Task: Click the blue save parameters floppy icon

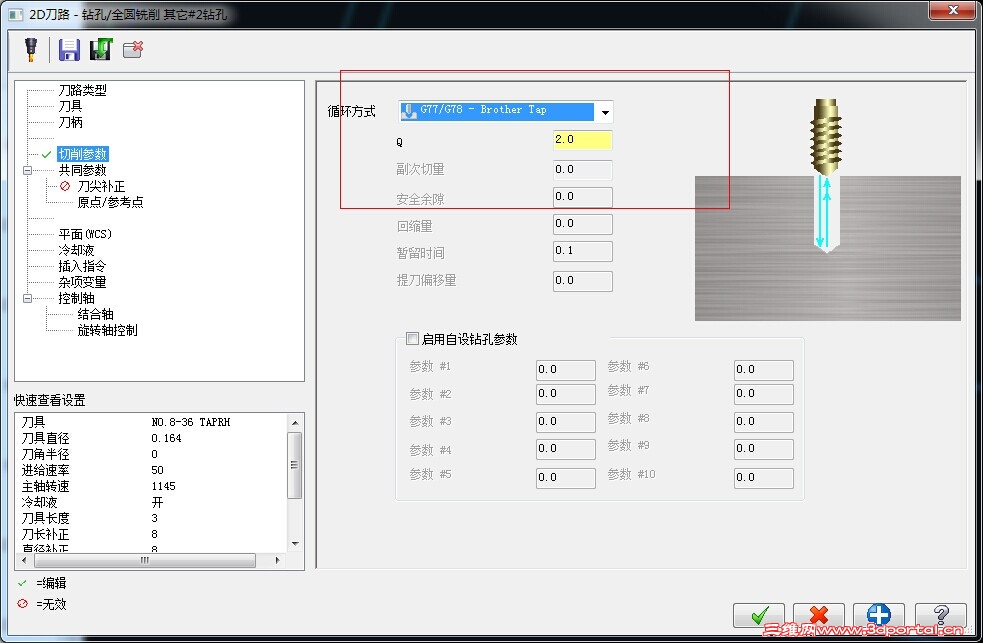Action: click(x=69, y=50)
